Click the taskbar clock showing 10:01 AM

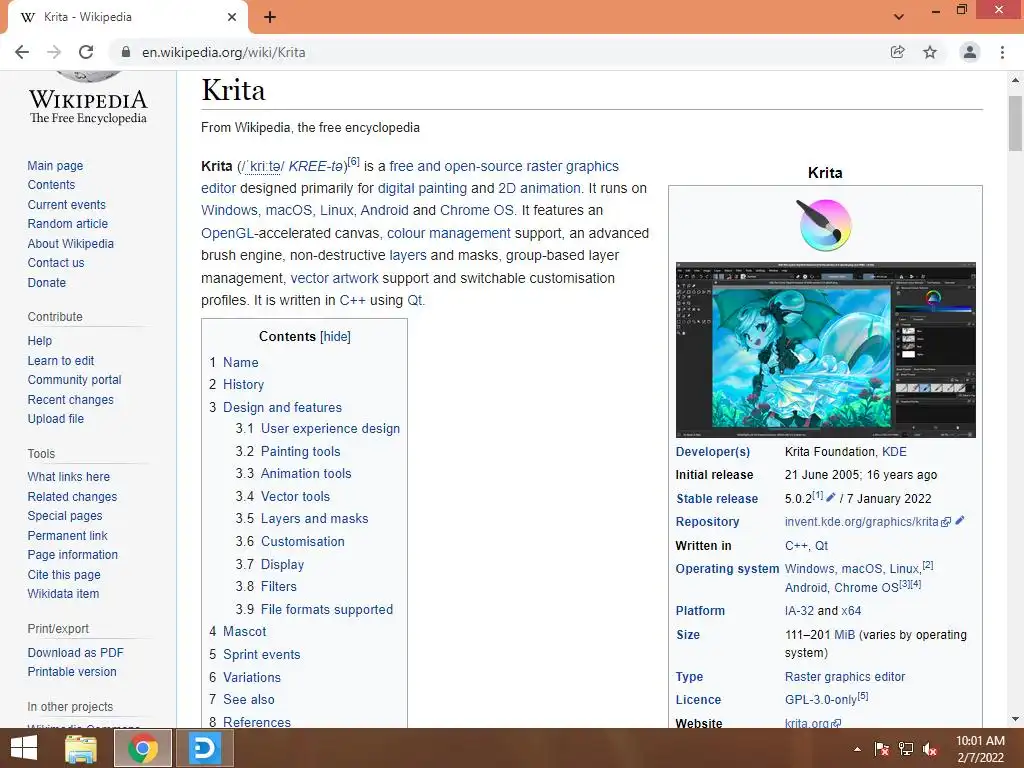click(980, 749)
